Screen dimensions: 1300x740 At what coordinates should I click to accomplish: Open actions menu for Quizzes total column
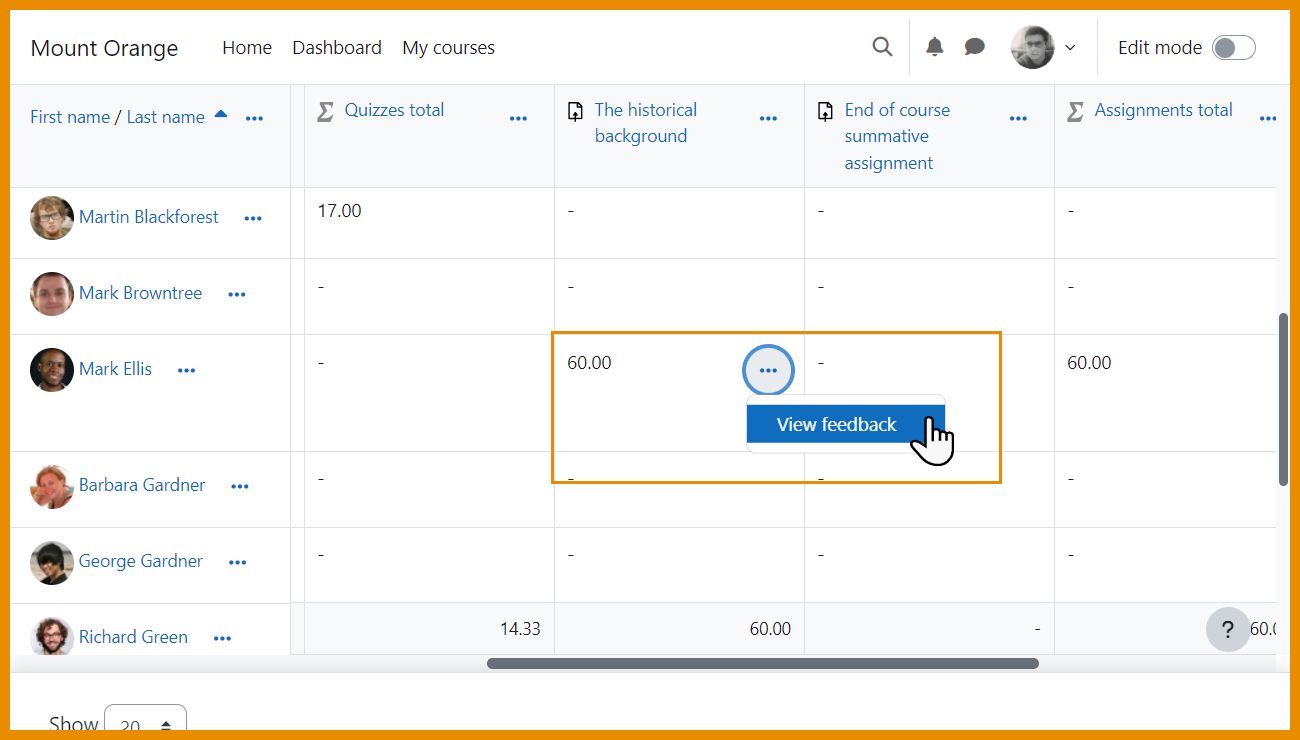(518, 118)
